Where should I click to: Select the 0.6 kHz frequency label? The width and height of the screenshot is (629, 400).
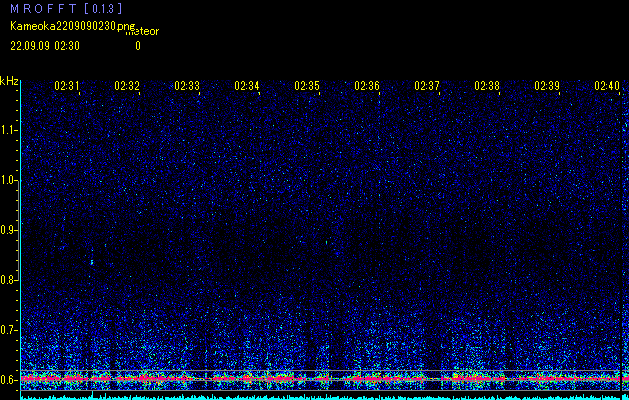click(9, 380)
